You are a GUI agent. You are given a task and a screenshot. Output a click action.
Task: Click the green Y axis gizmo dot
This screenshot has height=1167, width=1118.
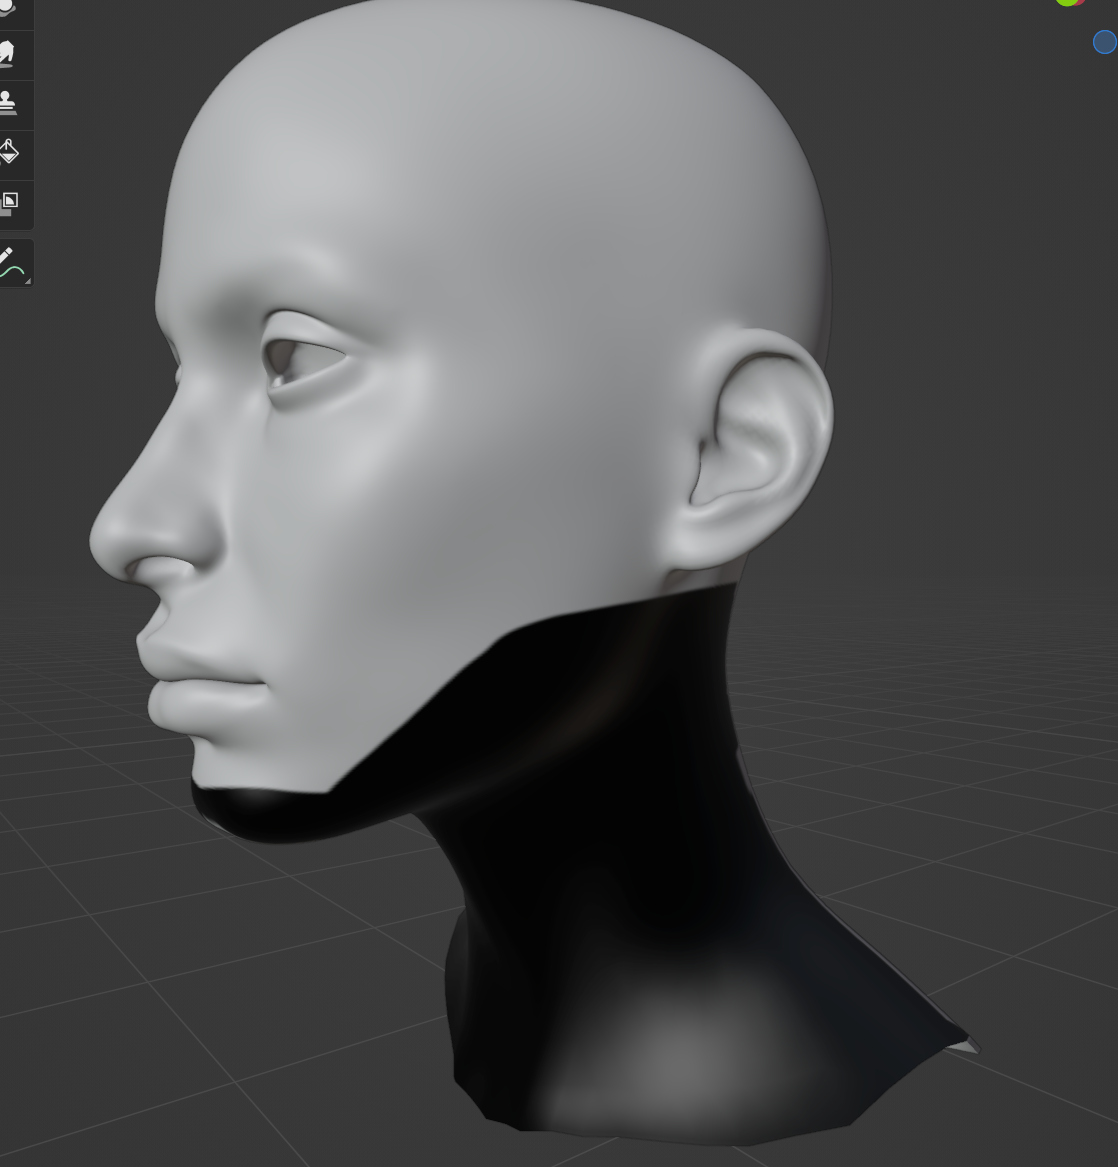coord(1067,2)
